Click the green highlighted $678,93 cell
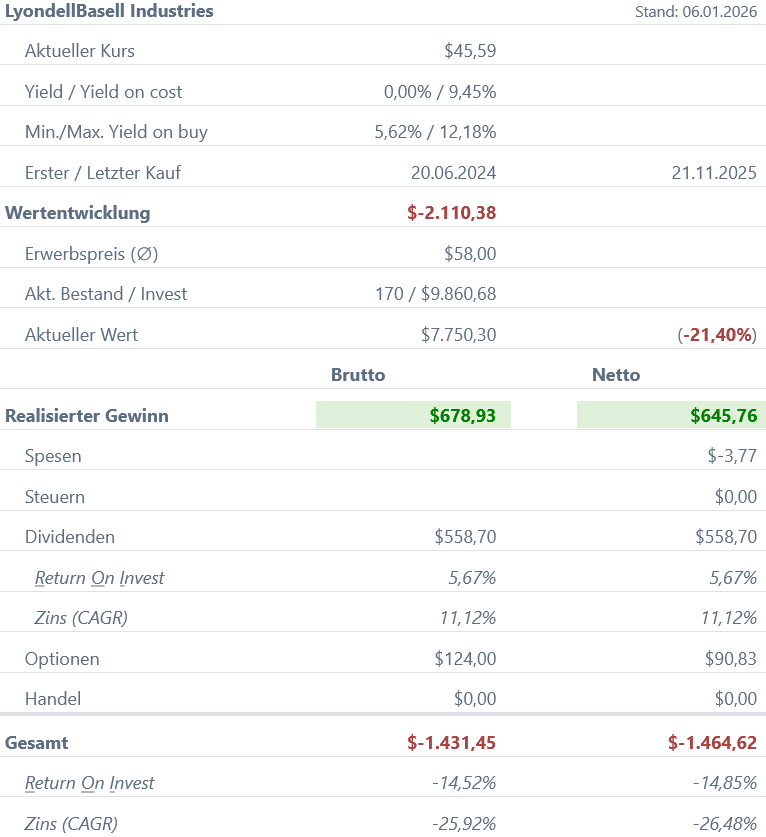This screenshot has height=837, width=766. pos(413,415)
